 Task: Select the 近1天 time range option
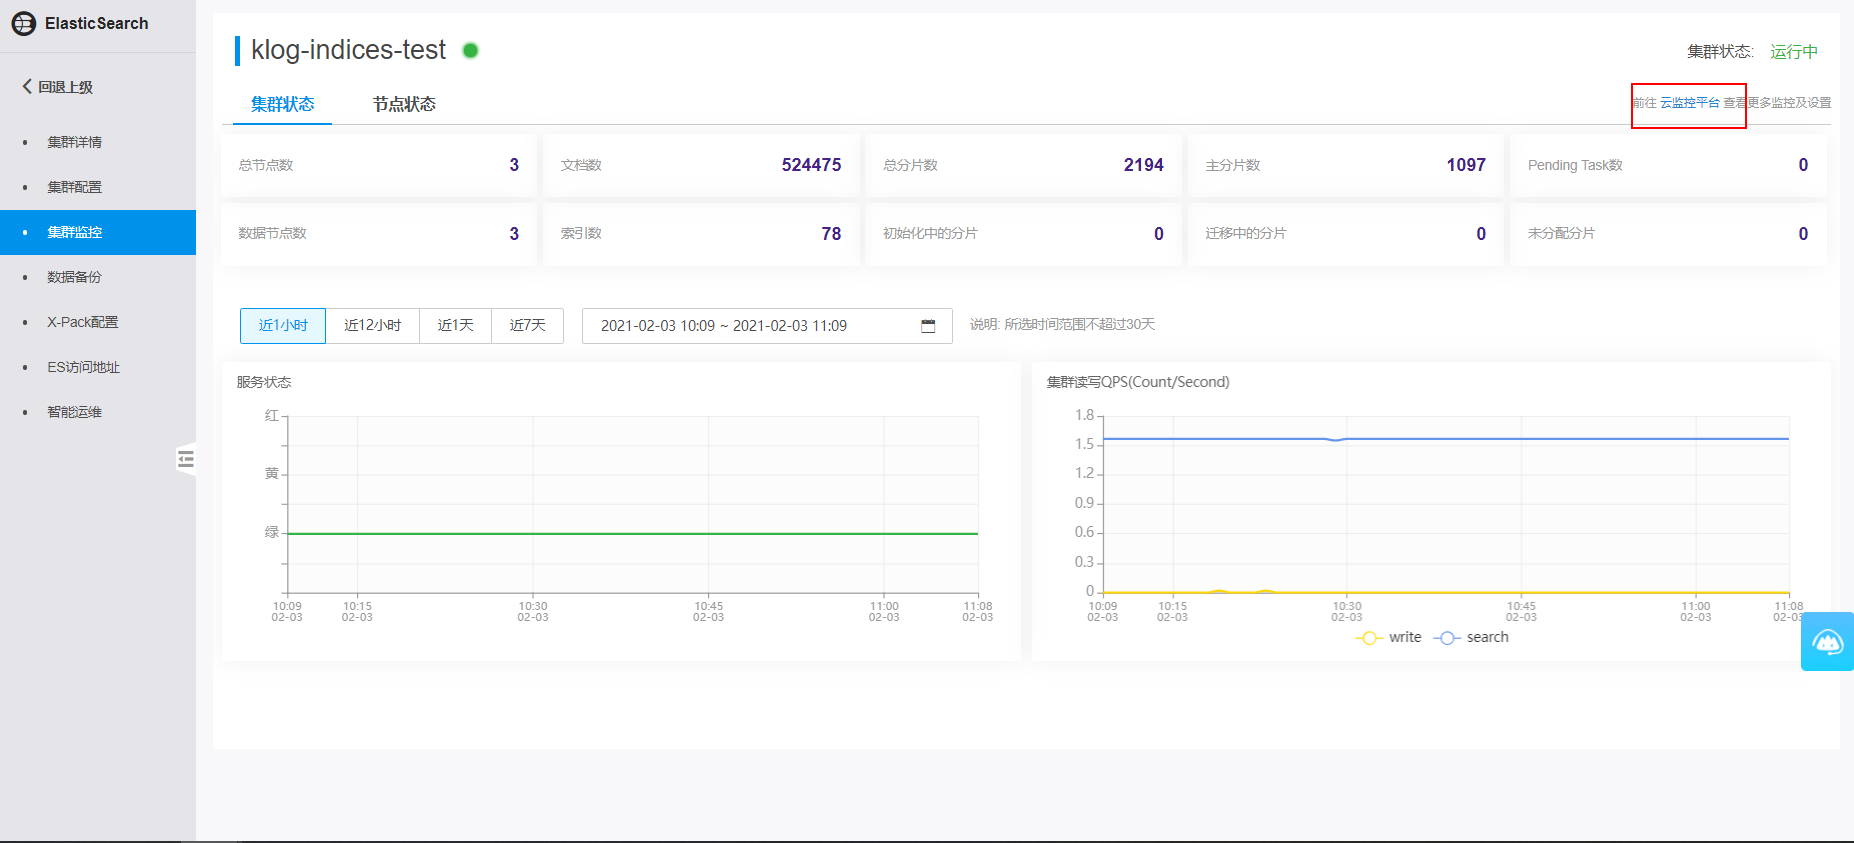pos(455,326)
